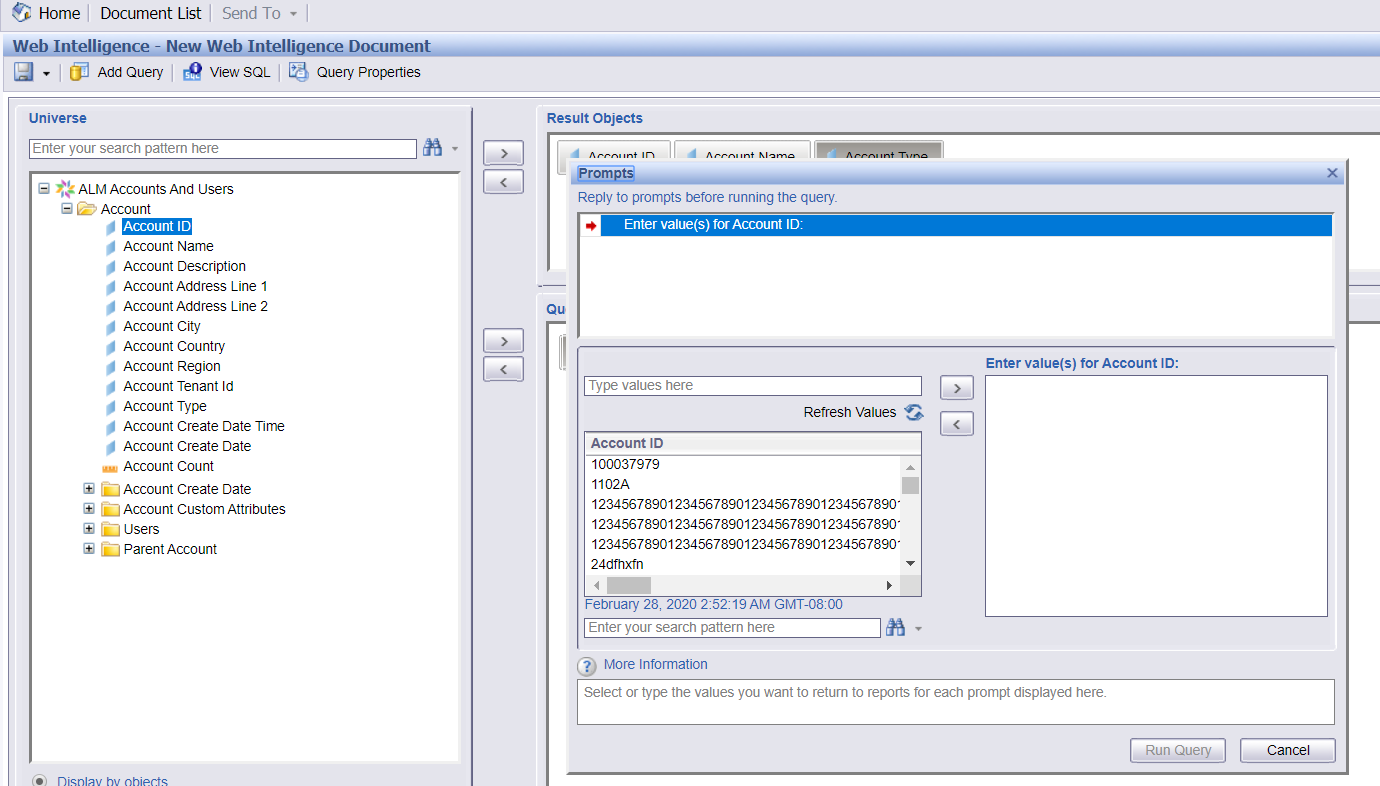This screenshot has width=1380, height=786.
Task: Click the values list horizontal scrollbar thumb
Action: coord(628,585)
